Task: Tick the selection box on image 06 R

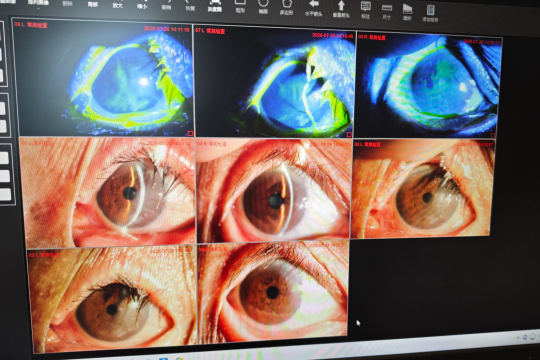Action: pos(492,135)
